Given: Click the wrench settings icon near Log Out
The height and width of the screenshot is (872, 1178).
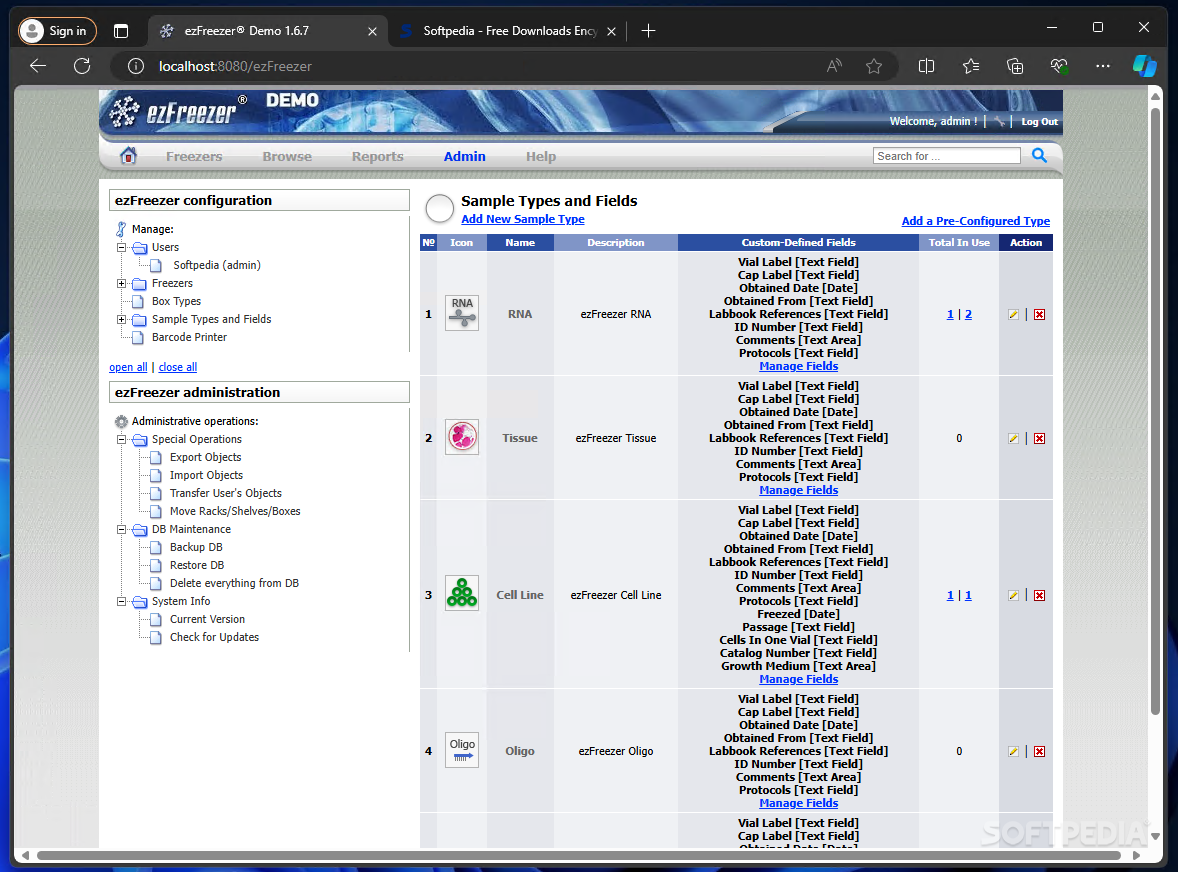Looking at the screenshot, I should pos(998,122).
